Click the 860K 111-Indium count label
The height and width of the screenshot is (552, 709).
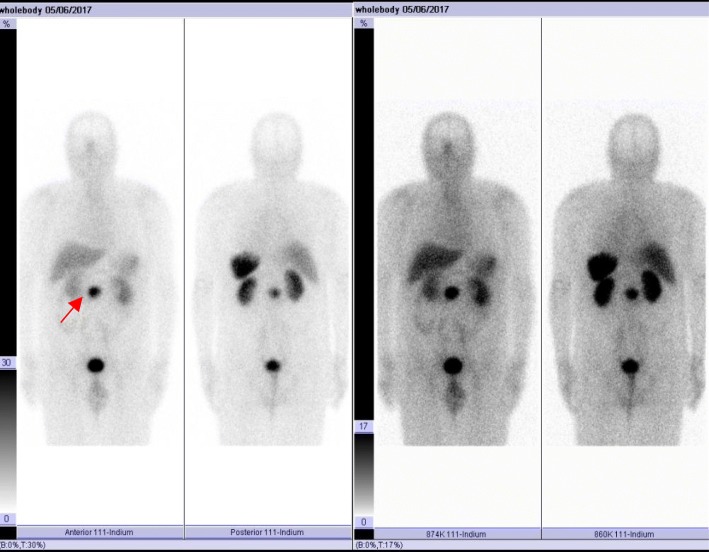coord(624,532)
